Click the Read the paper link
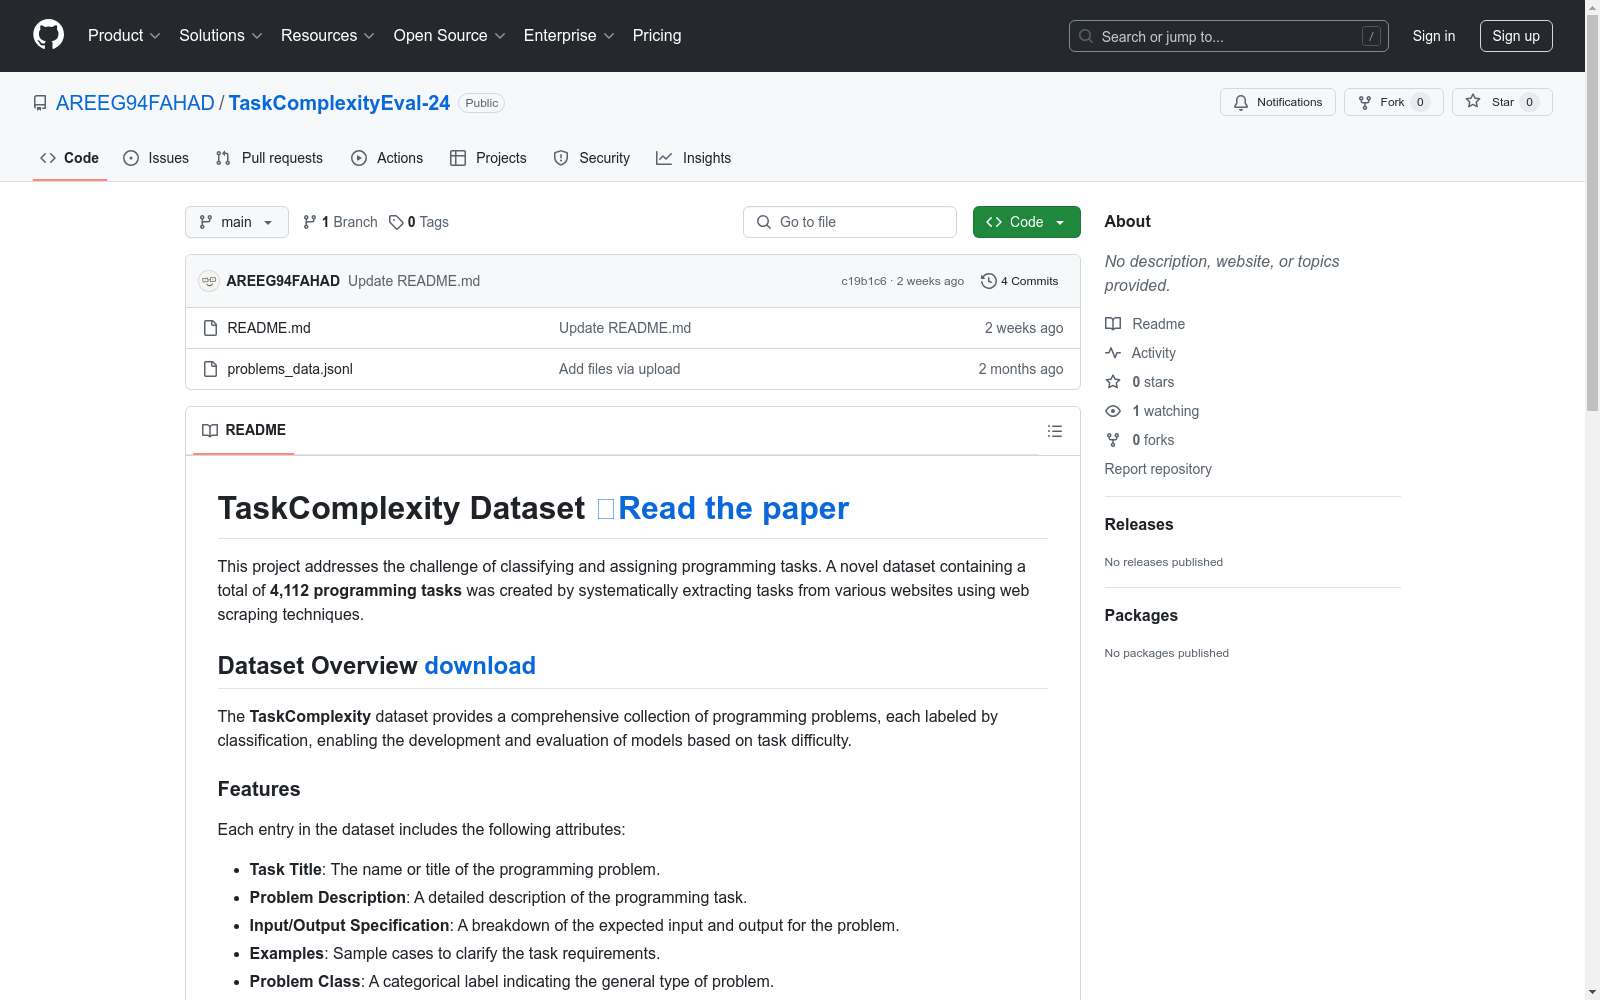1600x1000 pixels. (734, 508)
